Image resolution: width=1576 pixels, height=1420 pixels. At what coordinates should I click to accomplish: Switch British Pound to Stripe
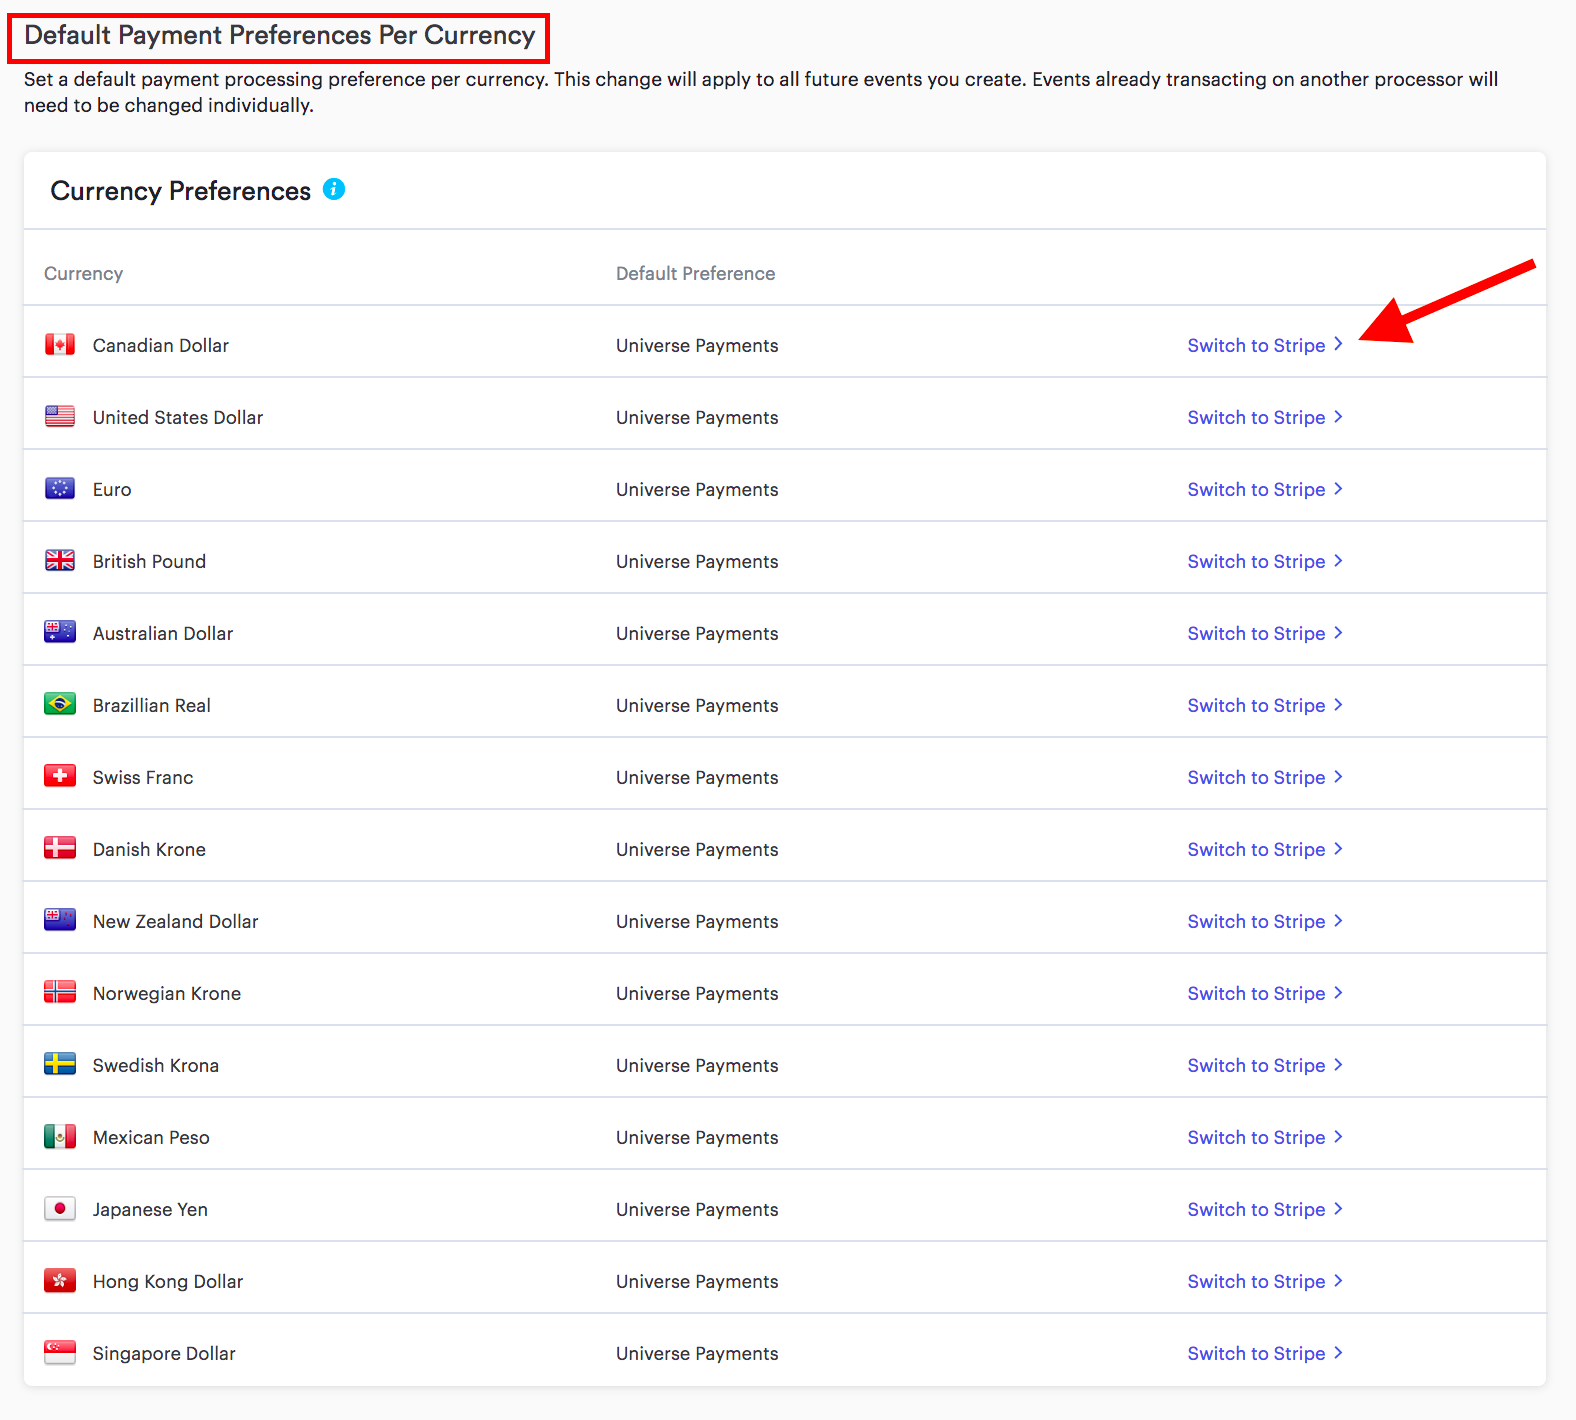1265,561
